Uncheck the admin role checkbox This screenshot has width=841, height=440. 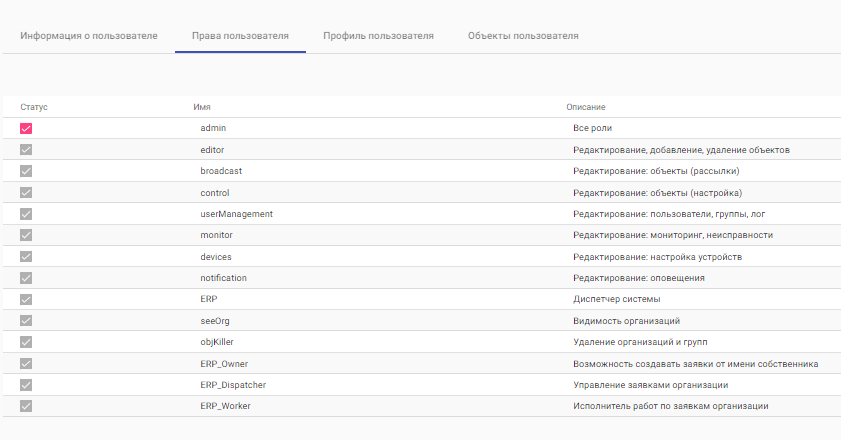(x=26, y=128)
